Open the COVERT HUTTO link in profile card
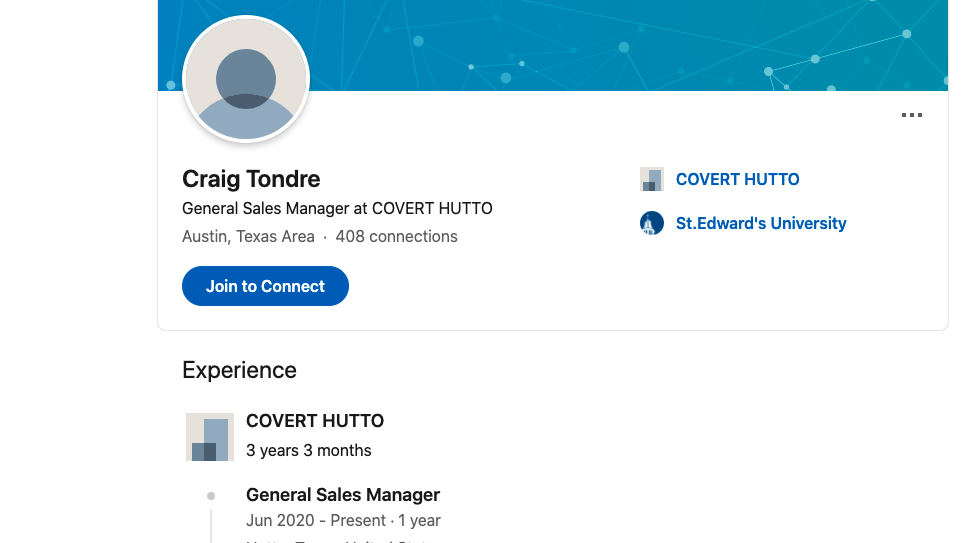This screenshot has width=970, height=543. coord(737,180)
